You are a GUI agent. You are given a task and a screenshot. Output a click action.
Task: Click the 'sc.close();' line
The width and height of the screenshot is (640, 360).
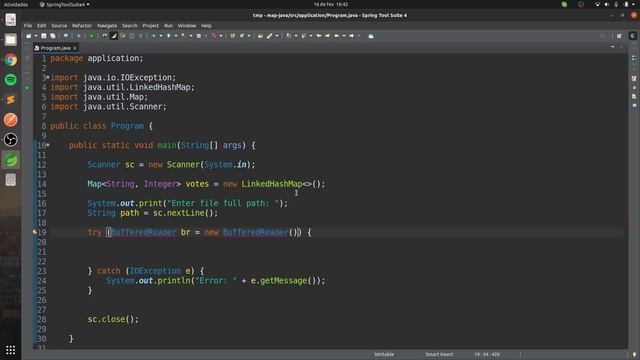(113, 319)
